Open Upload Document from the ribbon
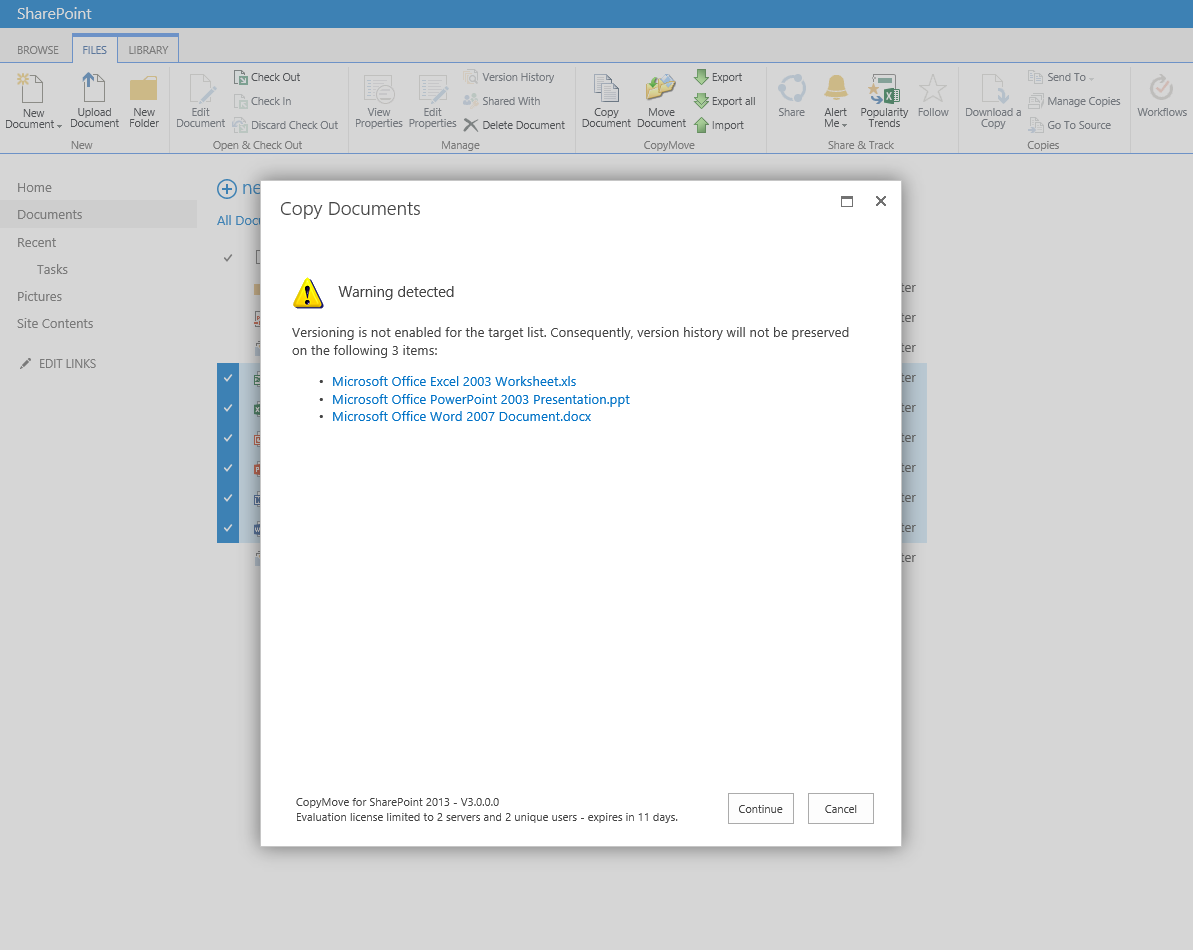The height and width of the screenshot is (950, 1193). point(94,100)
